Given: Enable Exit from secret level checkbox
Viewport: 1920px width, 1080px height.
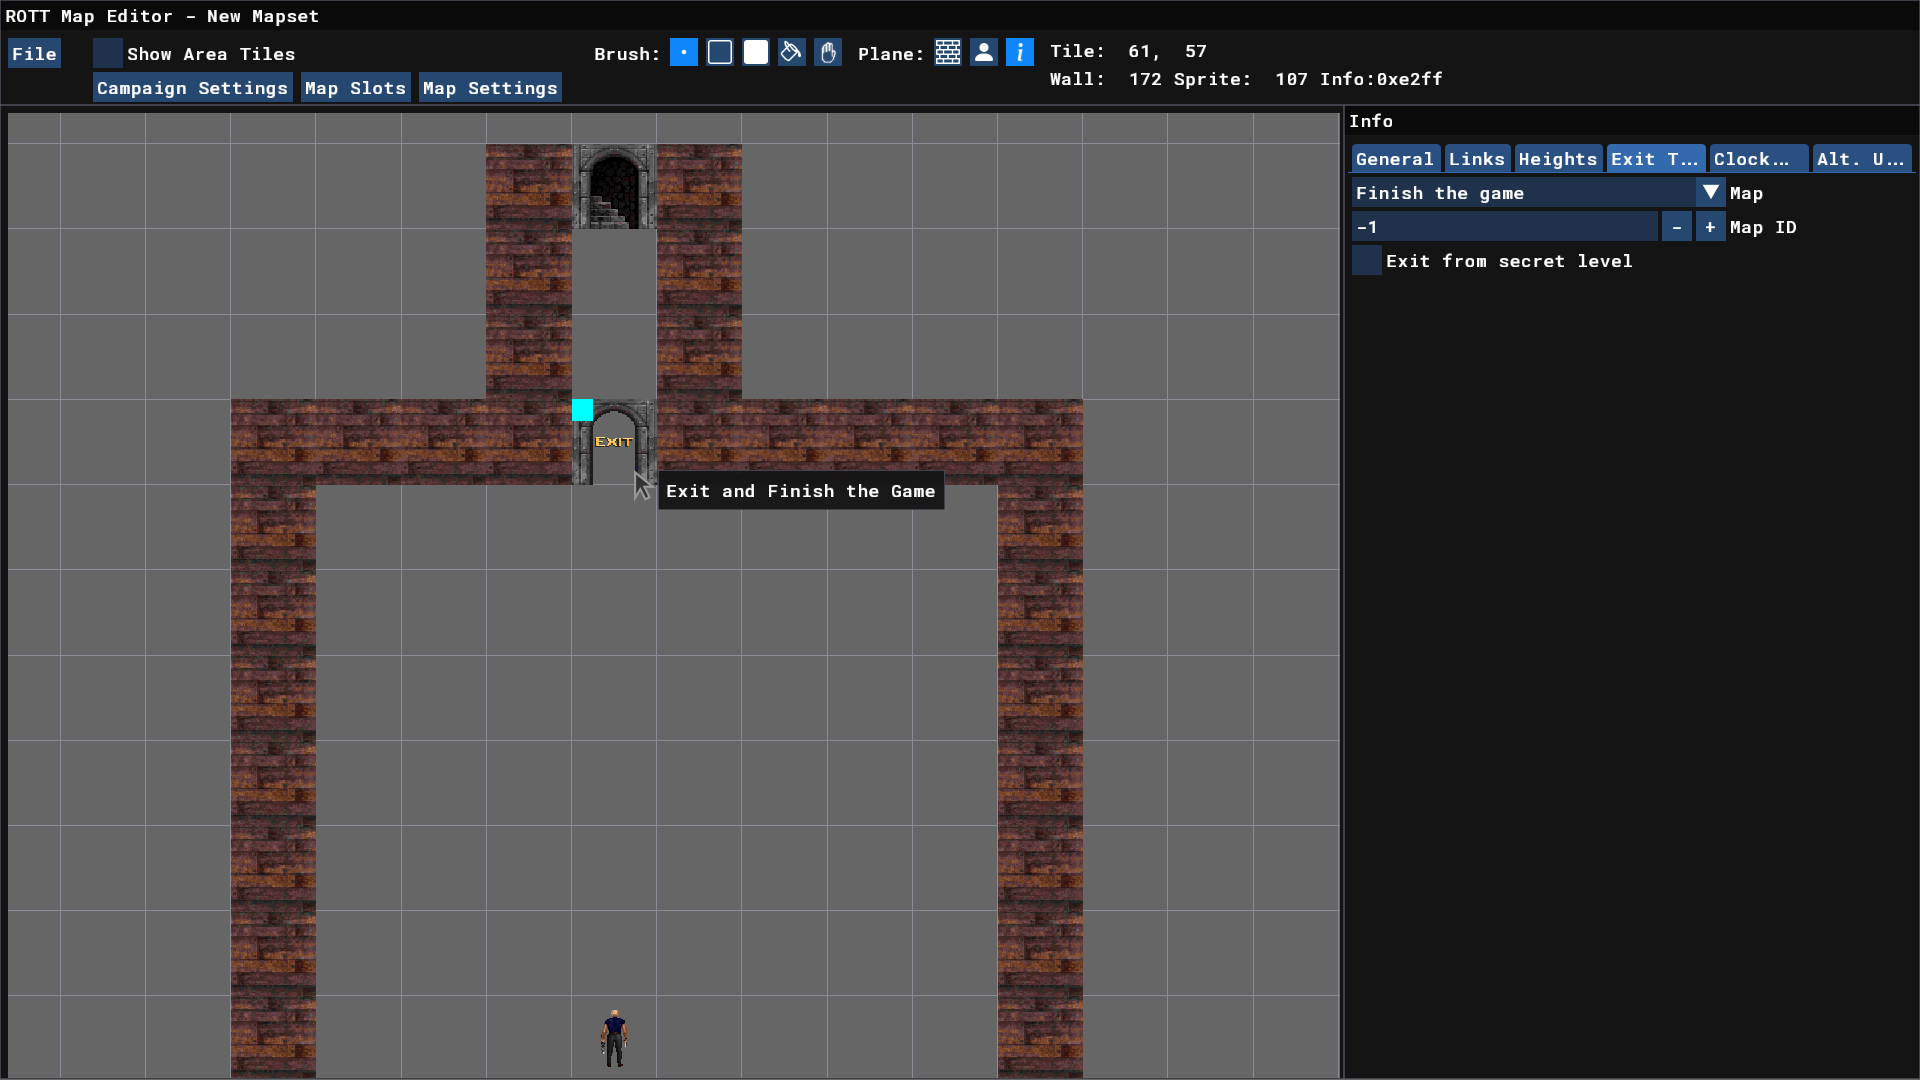Looking at the screenshot, I should click(x=1366, y=261).
